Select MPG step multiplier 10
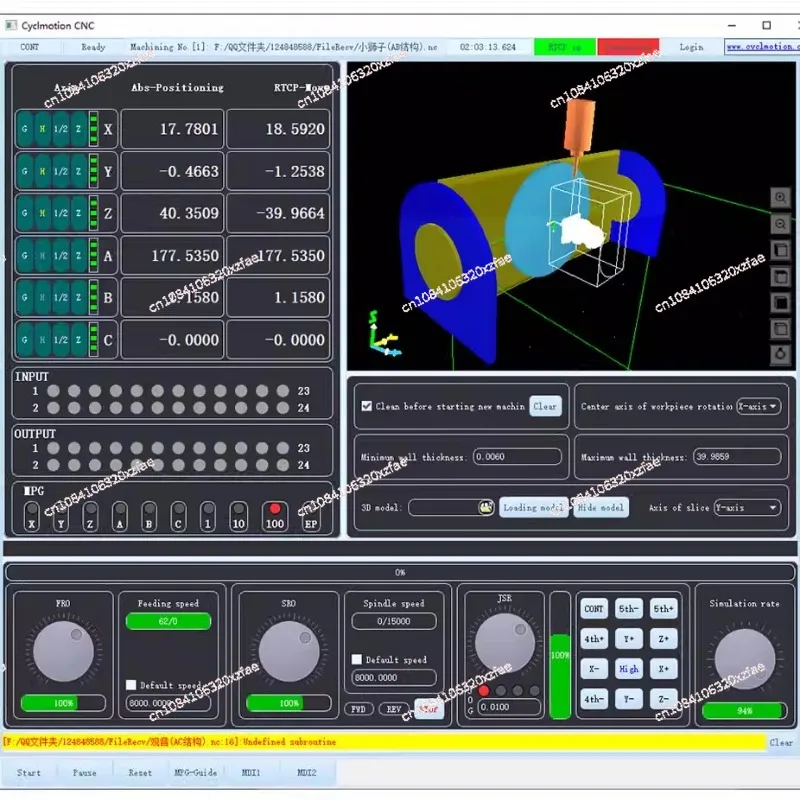 coord(239,516)
